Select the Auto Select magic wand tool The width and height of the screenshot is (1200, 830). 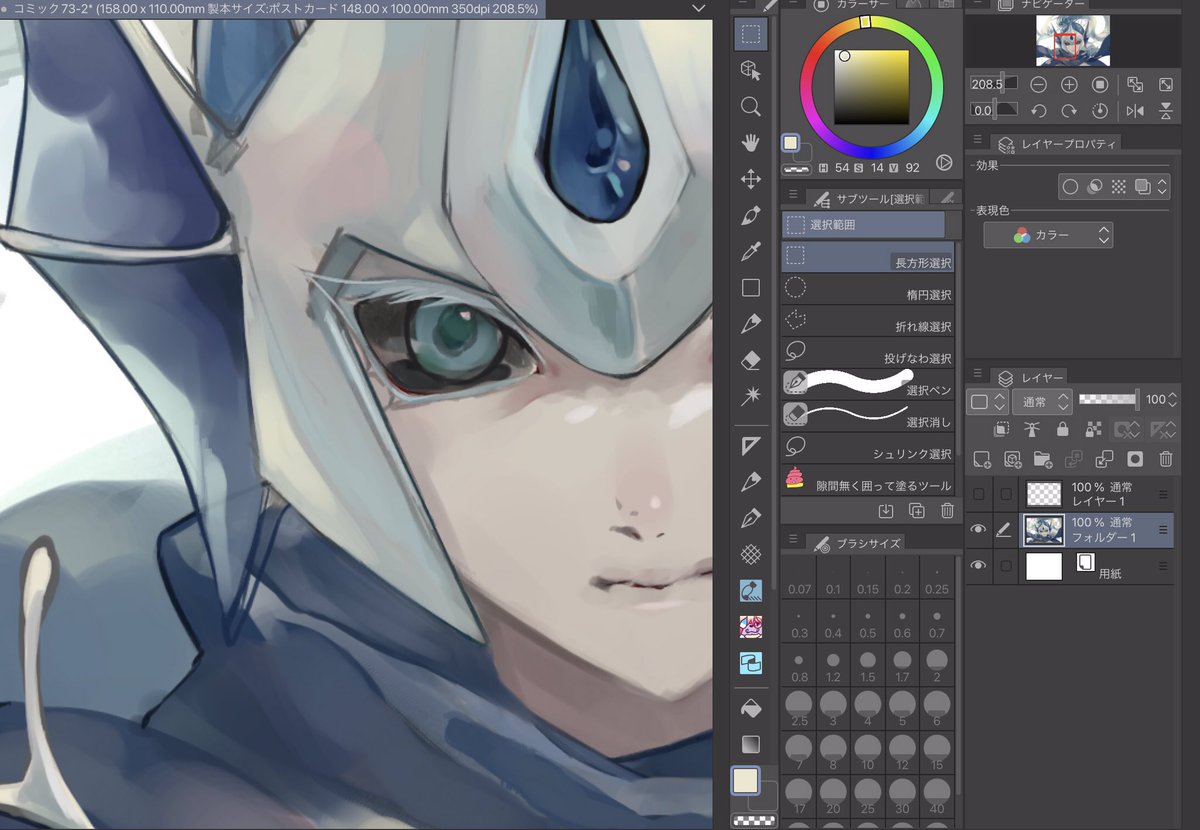750,396
